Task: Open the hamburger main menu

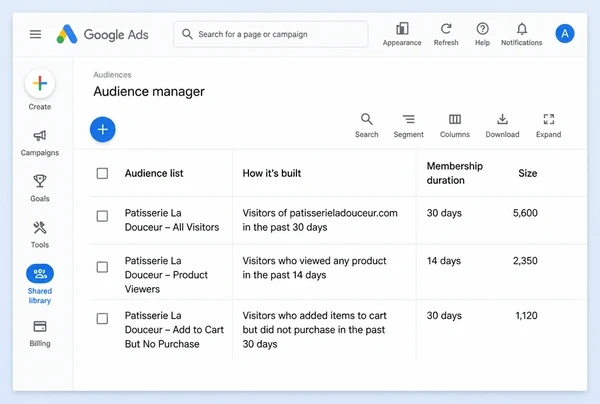Action: [x=35, y=34]
